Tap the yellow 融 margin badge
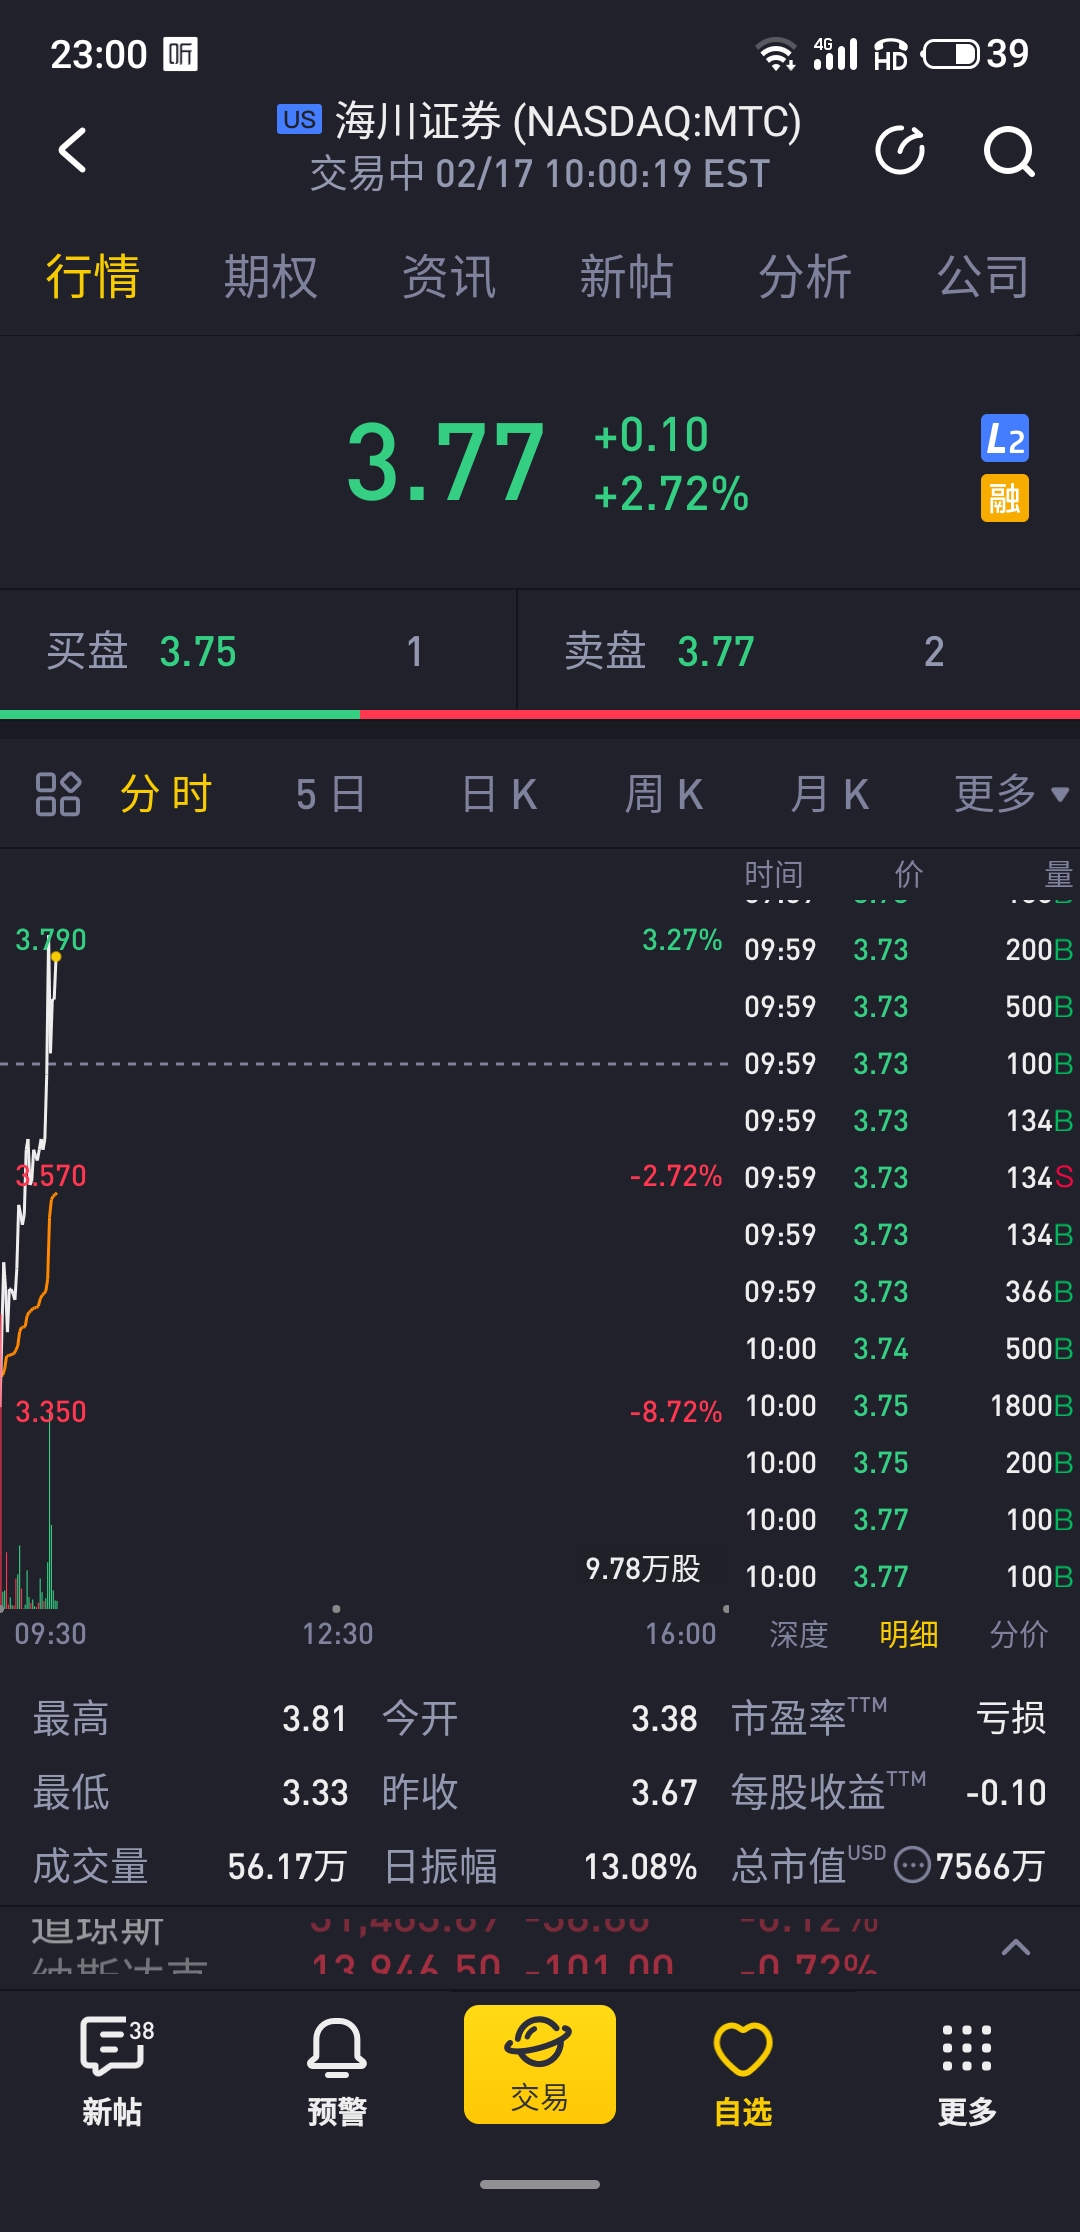The image size is (1080, 2232). point(1005,498)
